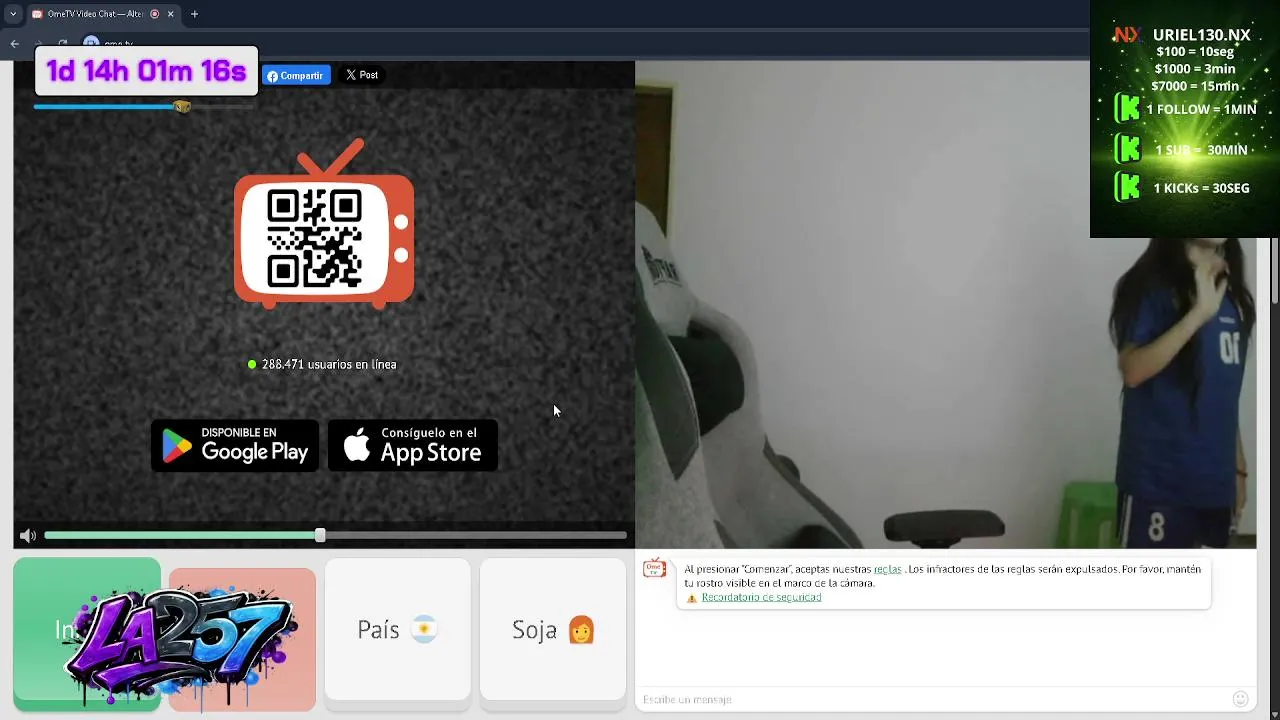This screenshot has width=1280, height=720.
Task: Select the OmeTV Video Chat browser tab
Action: (x=103, y=14)
